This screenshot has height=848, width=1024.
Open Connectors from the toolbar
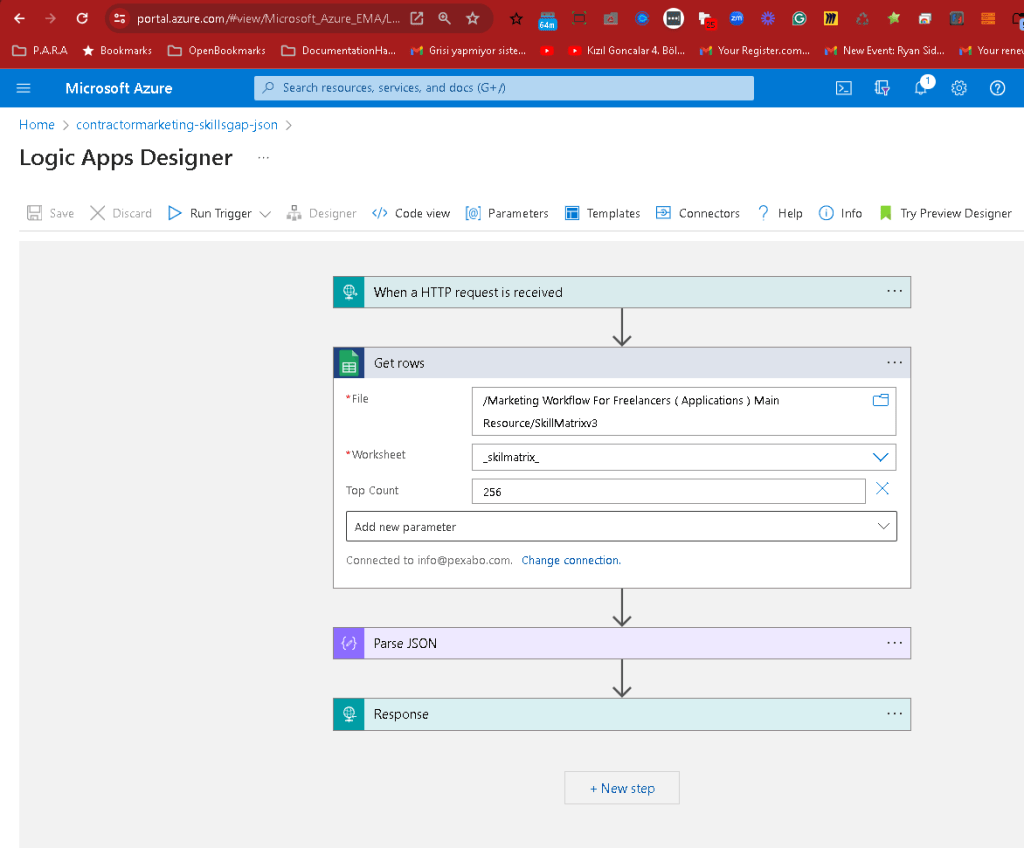pyautogui.click(x=697, y=213)
